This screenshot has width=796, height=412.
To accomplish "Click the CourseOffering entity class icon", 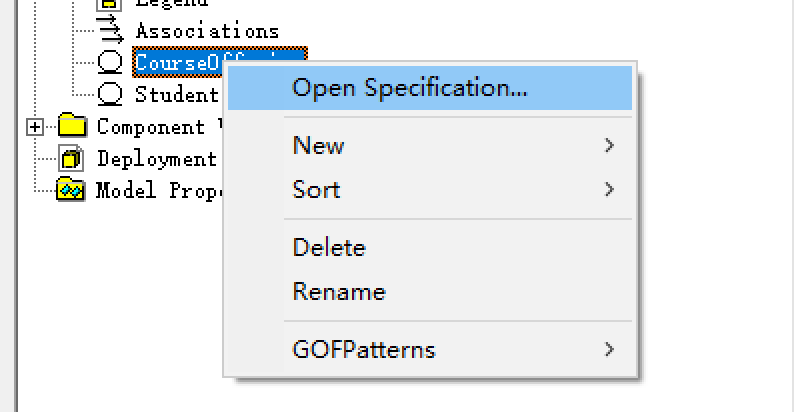I will pos(111,64).
